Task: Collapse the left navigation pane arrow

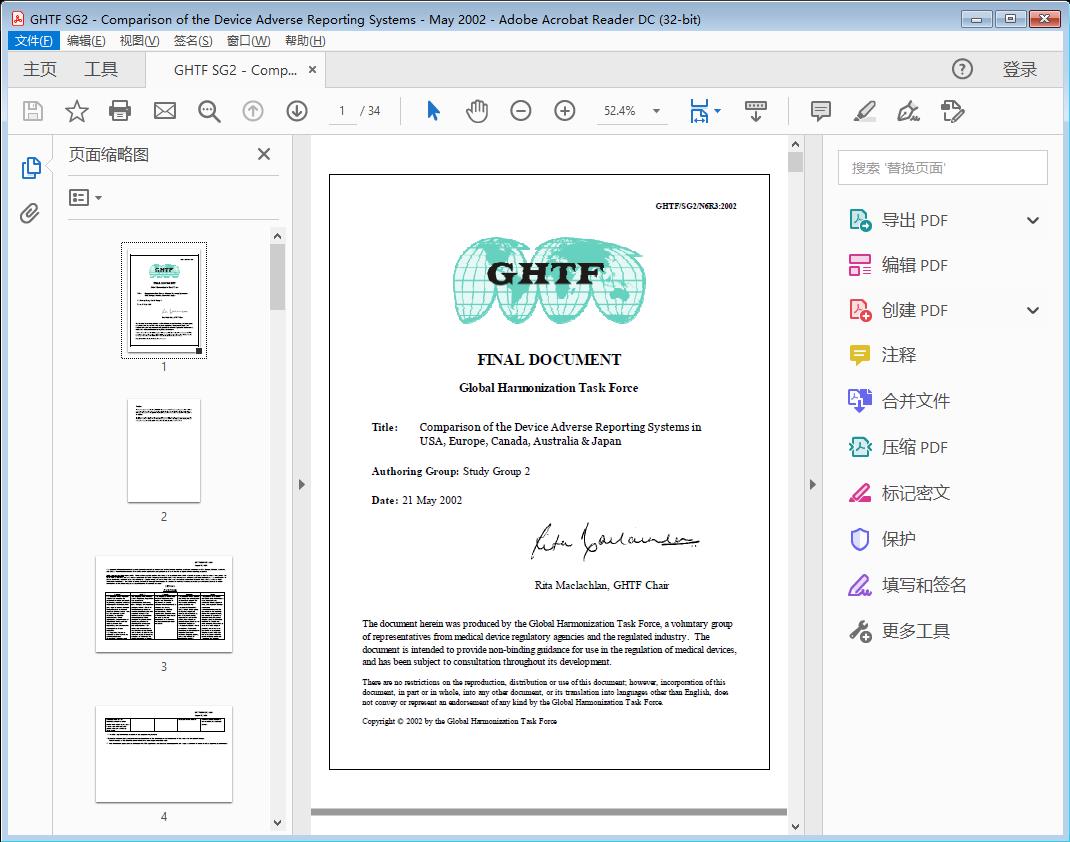Action: click(302, 484)
